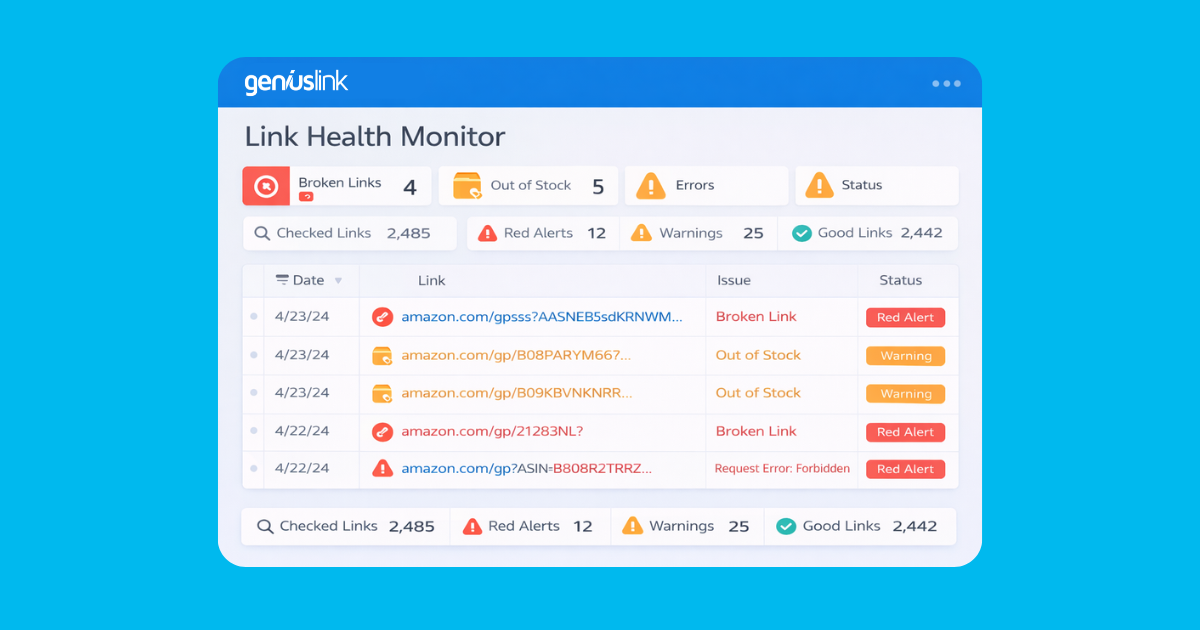Click broken-link icon beside amazon.com/gp/21283NL? link
1200x630 pixels.
382,432
